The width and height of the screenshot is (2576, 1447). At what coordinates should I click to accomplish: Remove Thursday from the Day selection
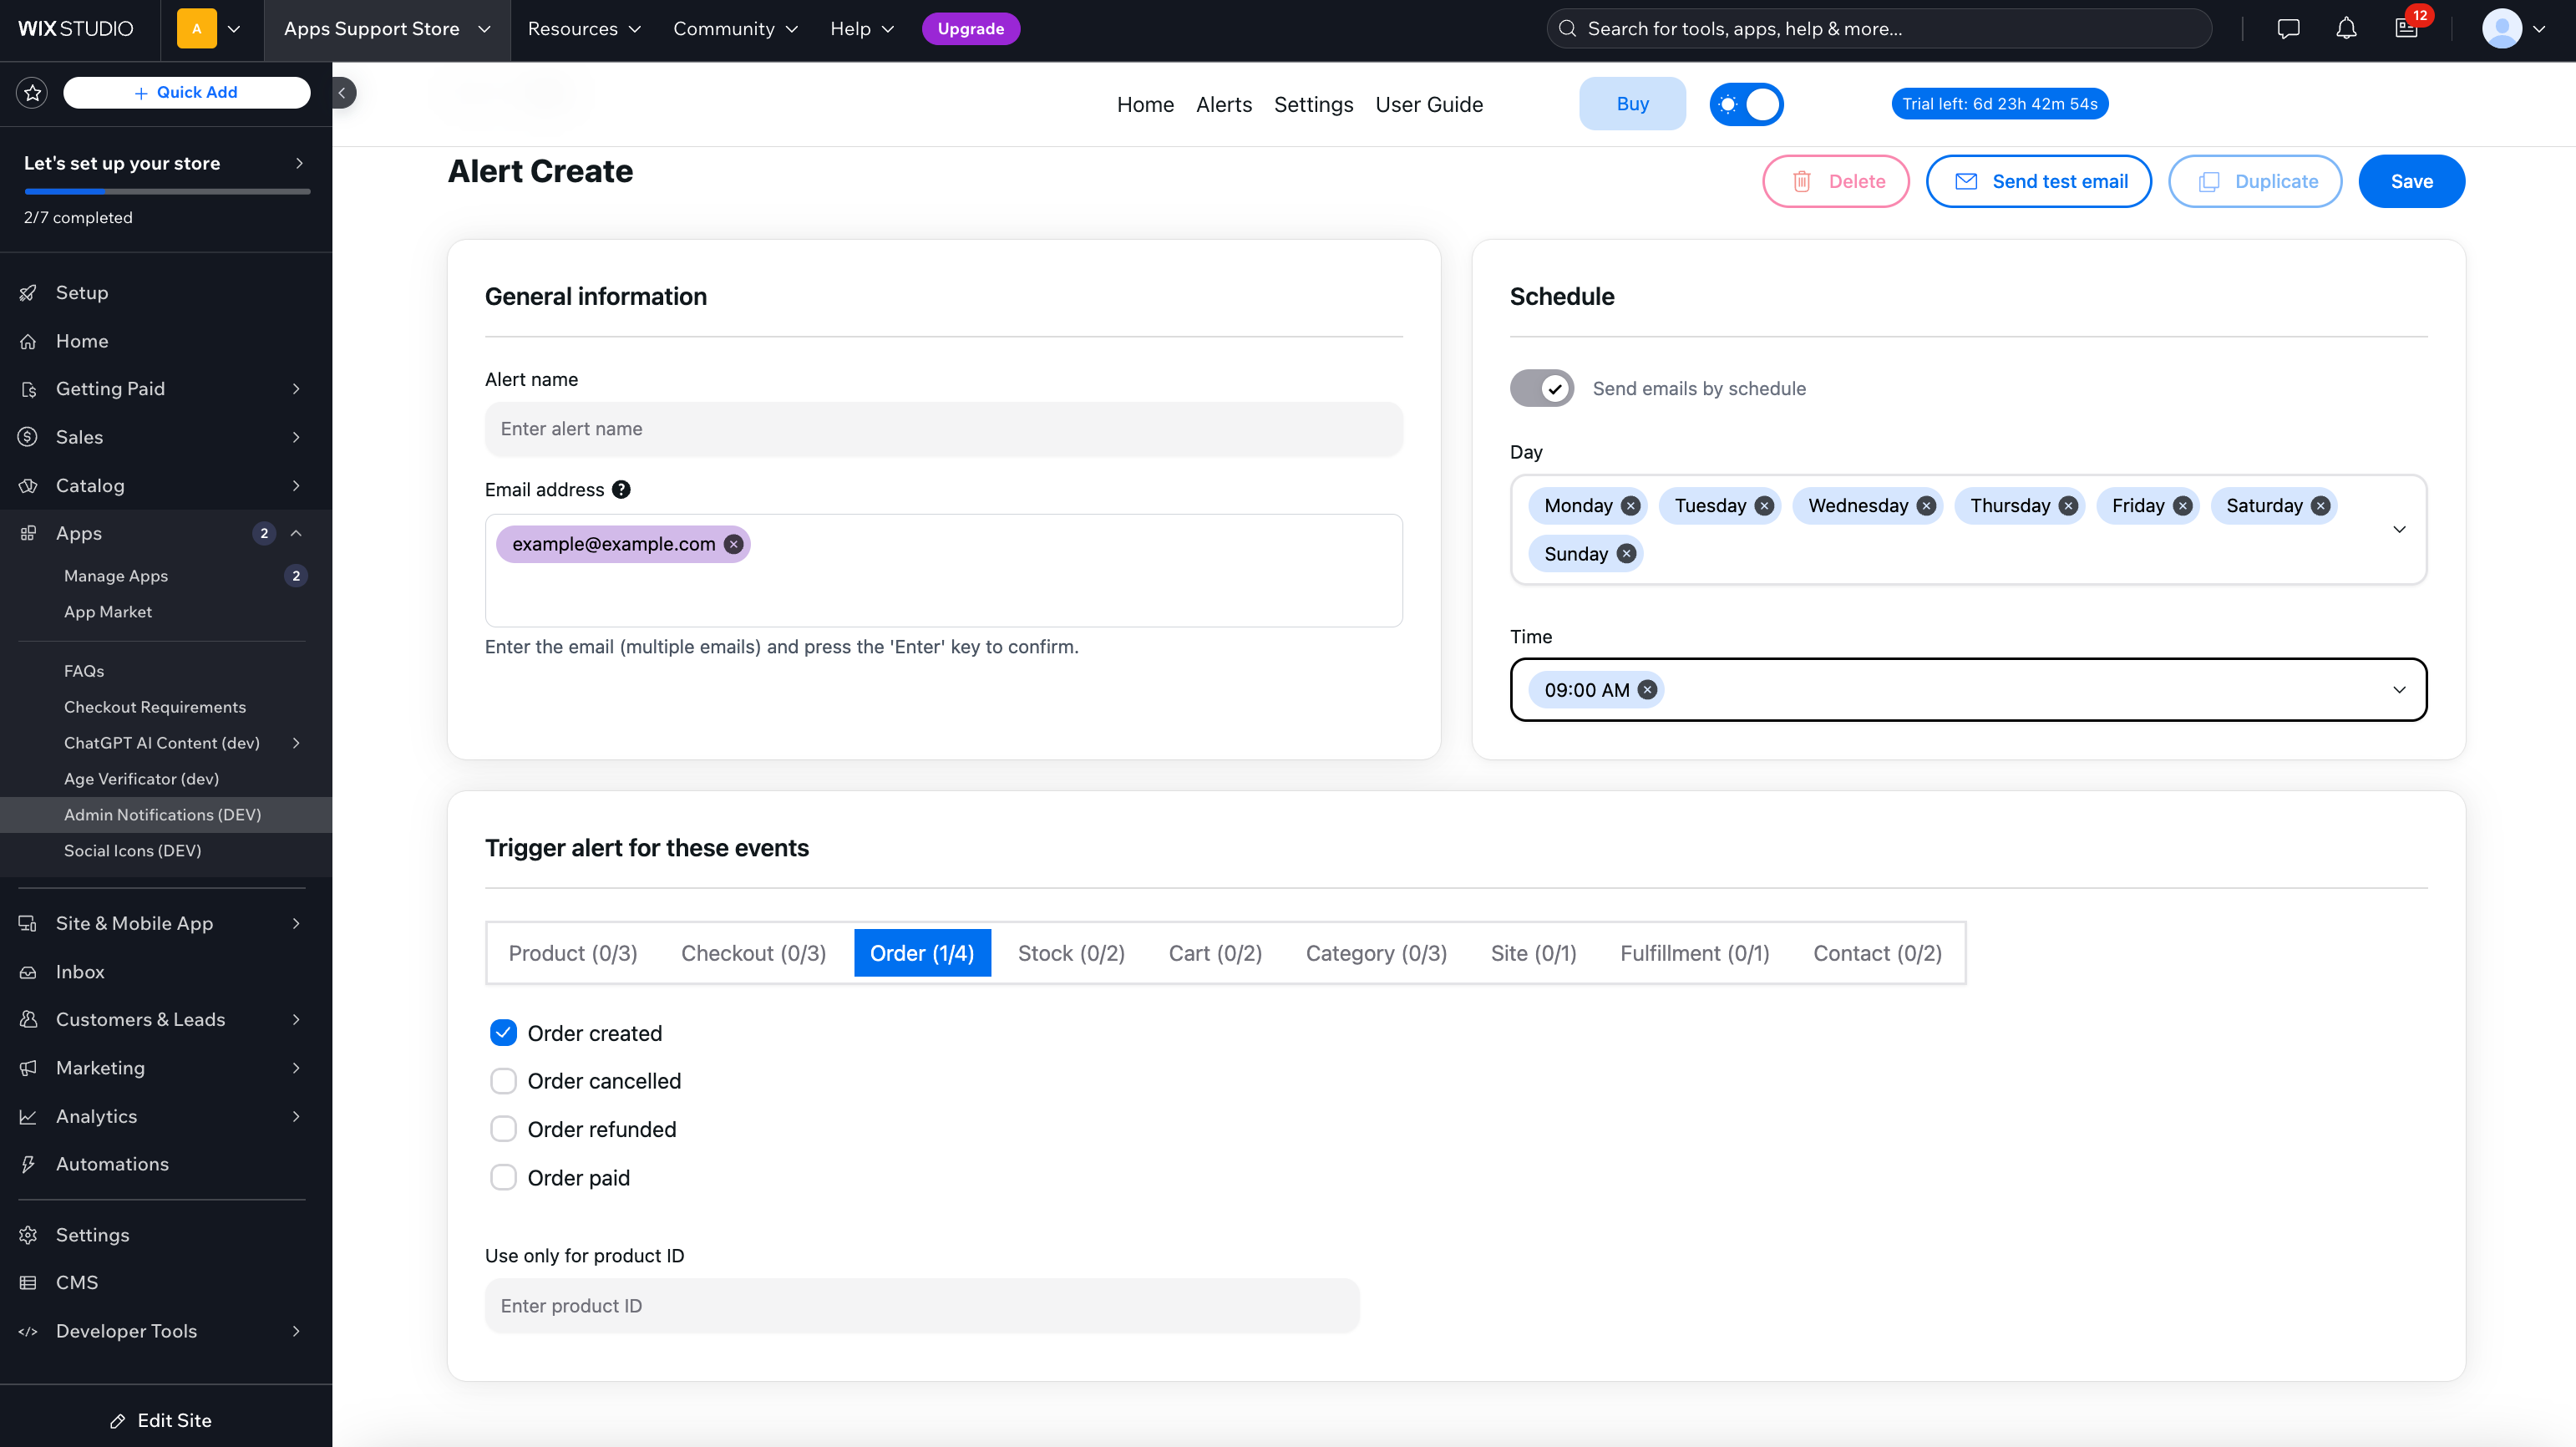(2068, 506)
